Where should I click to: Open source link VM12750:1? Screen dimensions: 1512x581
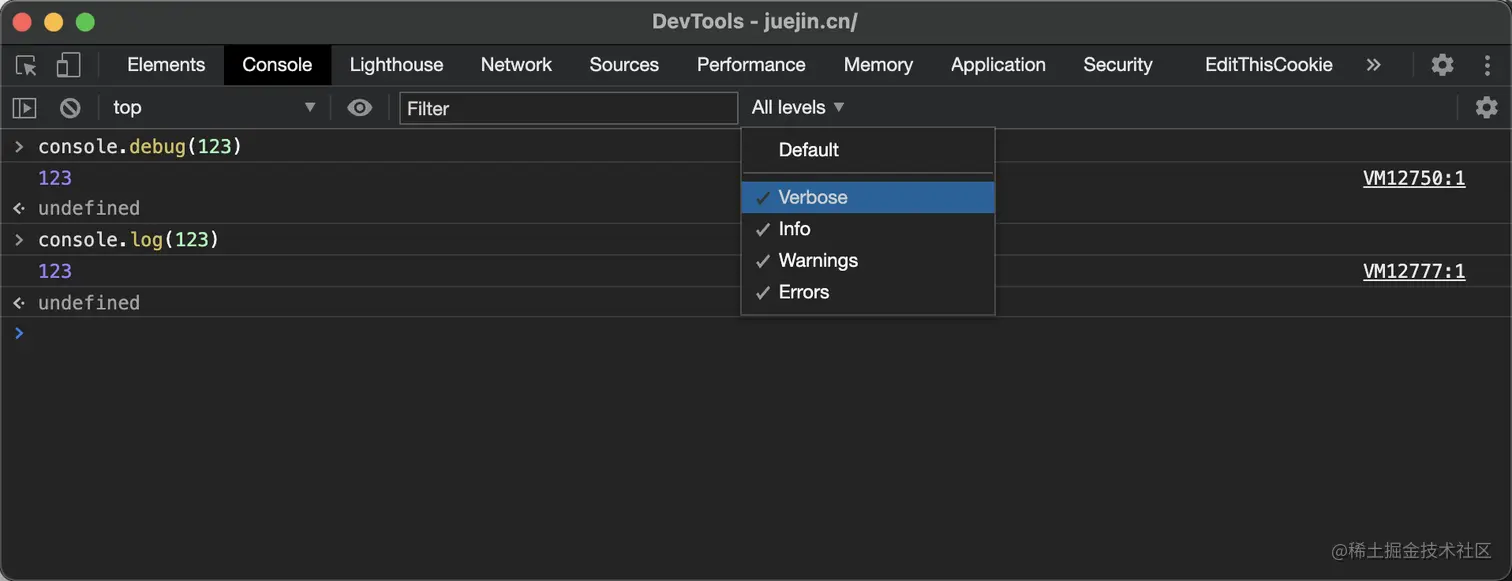(x=1414, y=179)
